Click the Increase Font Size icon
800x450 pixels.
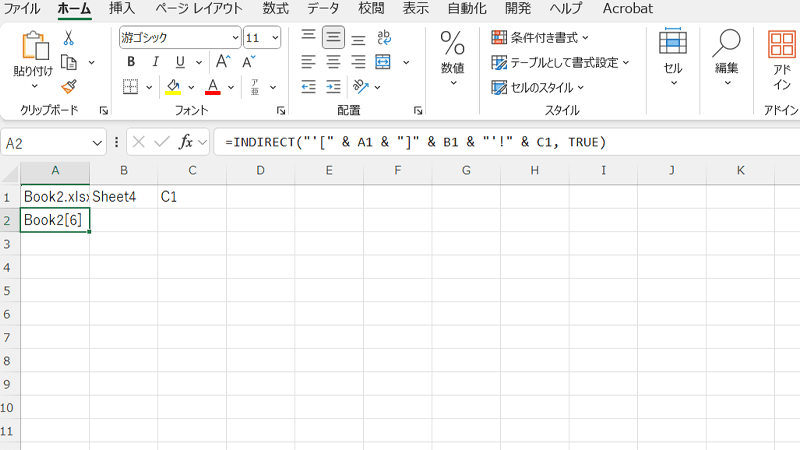click(223, 62)
